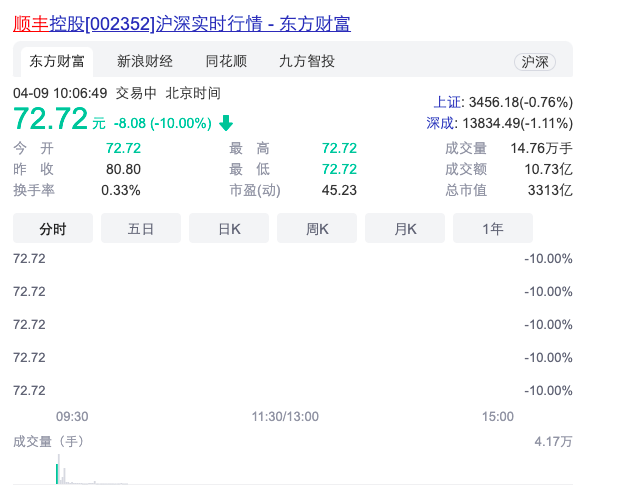The height and width of the screenshot is (493, 624).
Task: Click the tallest volume bar in chart
Action: point(59,469)
